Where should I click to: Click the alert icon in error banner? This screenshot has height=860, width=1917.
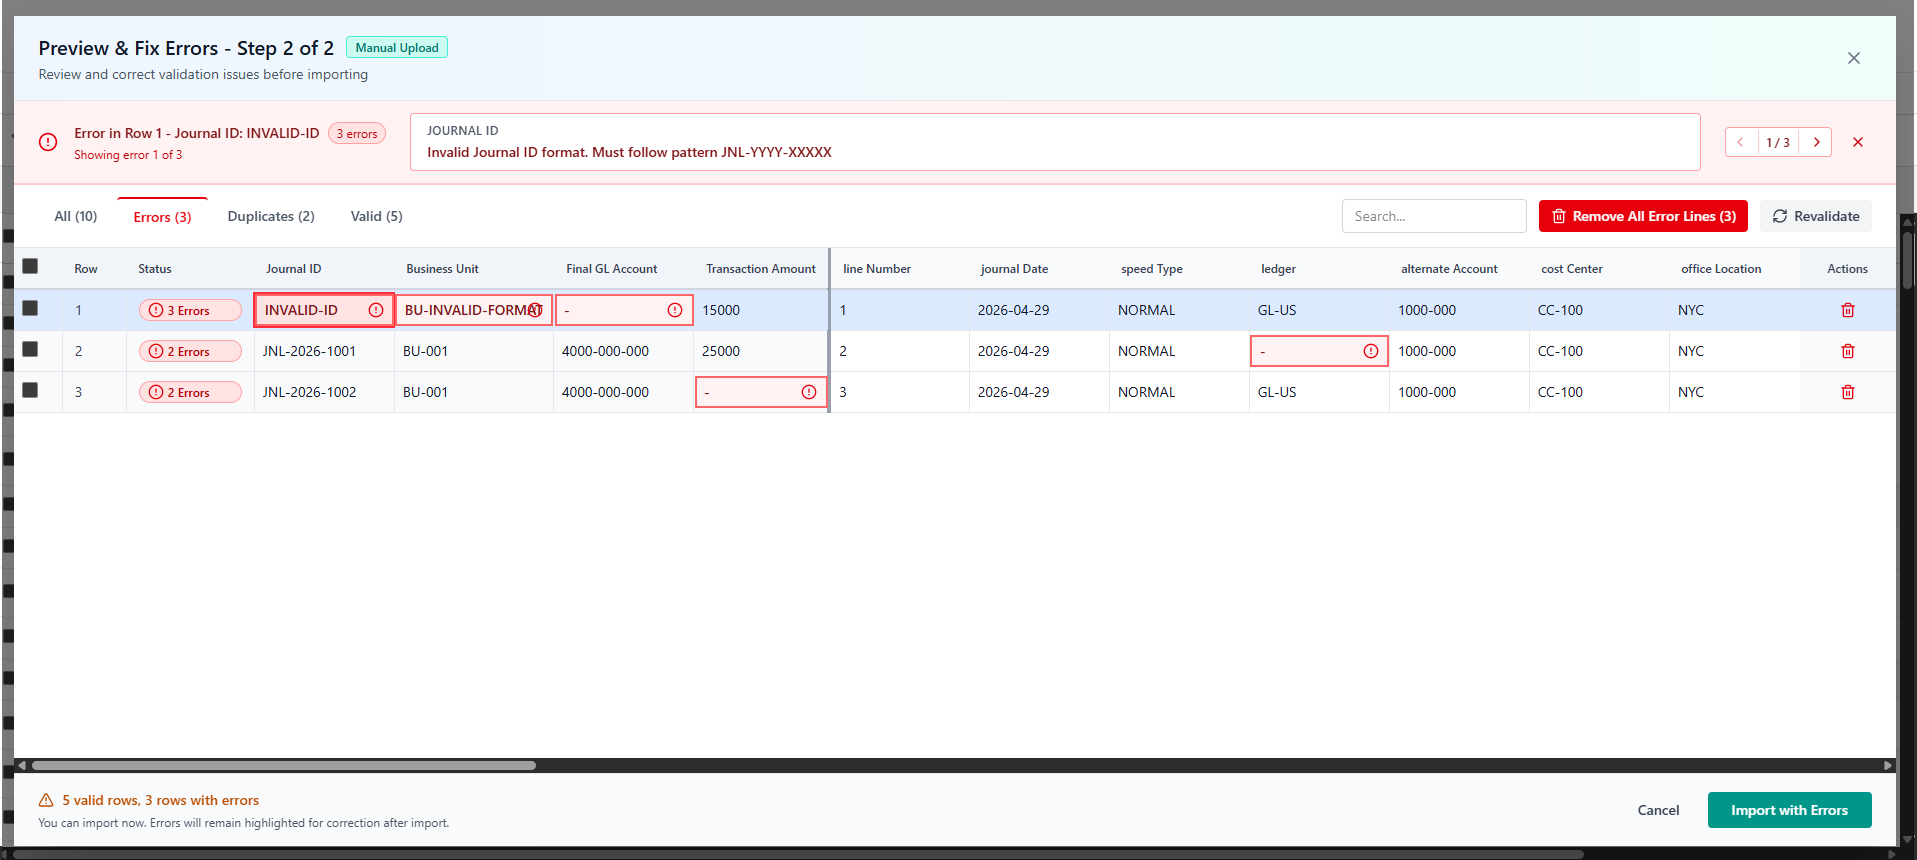(x=48, y=142)
